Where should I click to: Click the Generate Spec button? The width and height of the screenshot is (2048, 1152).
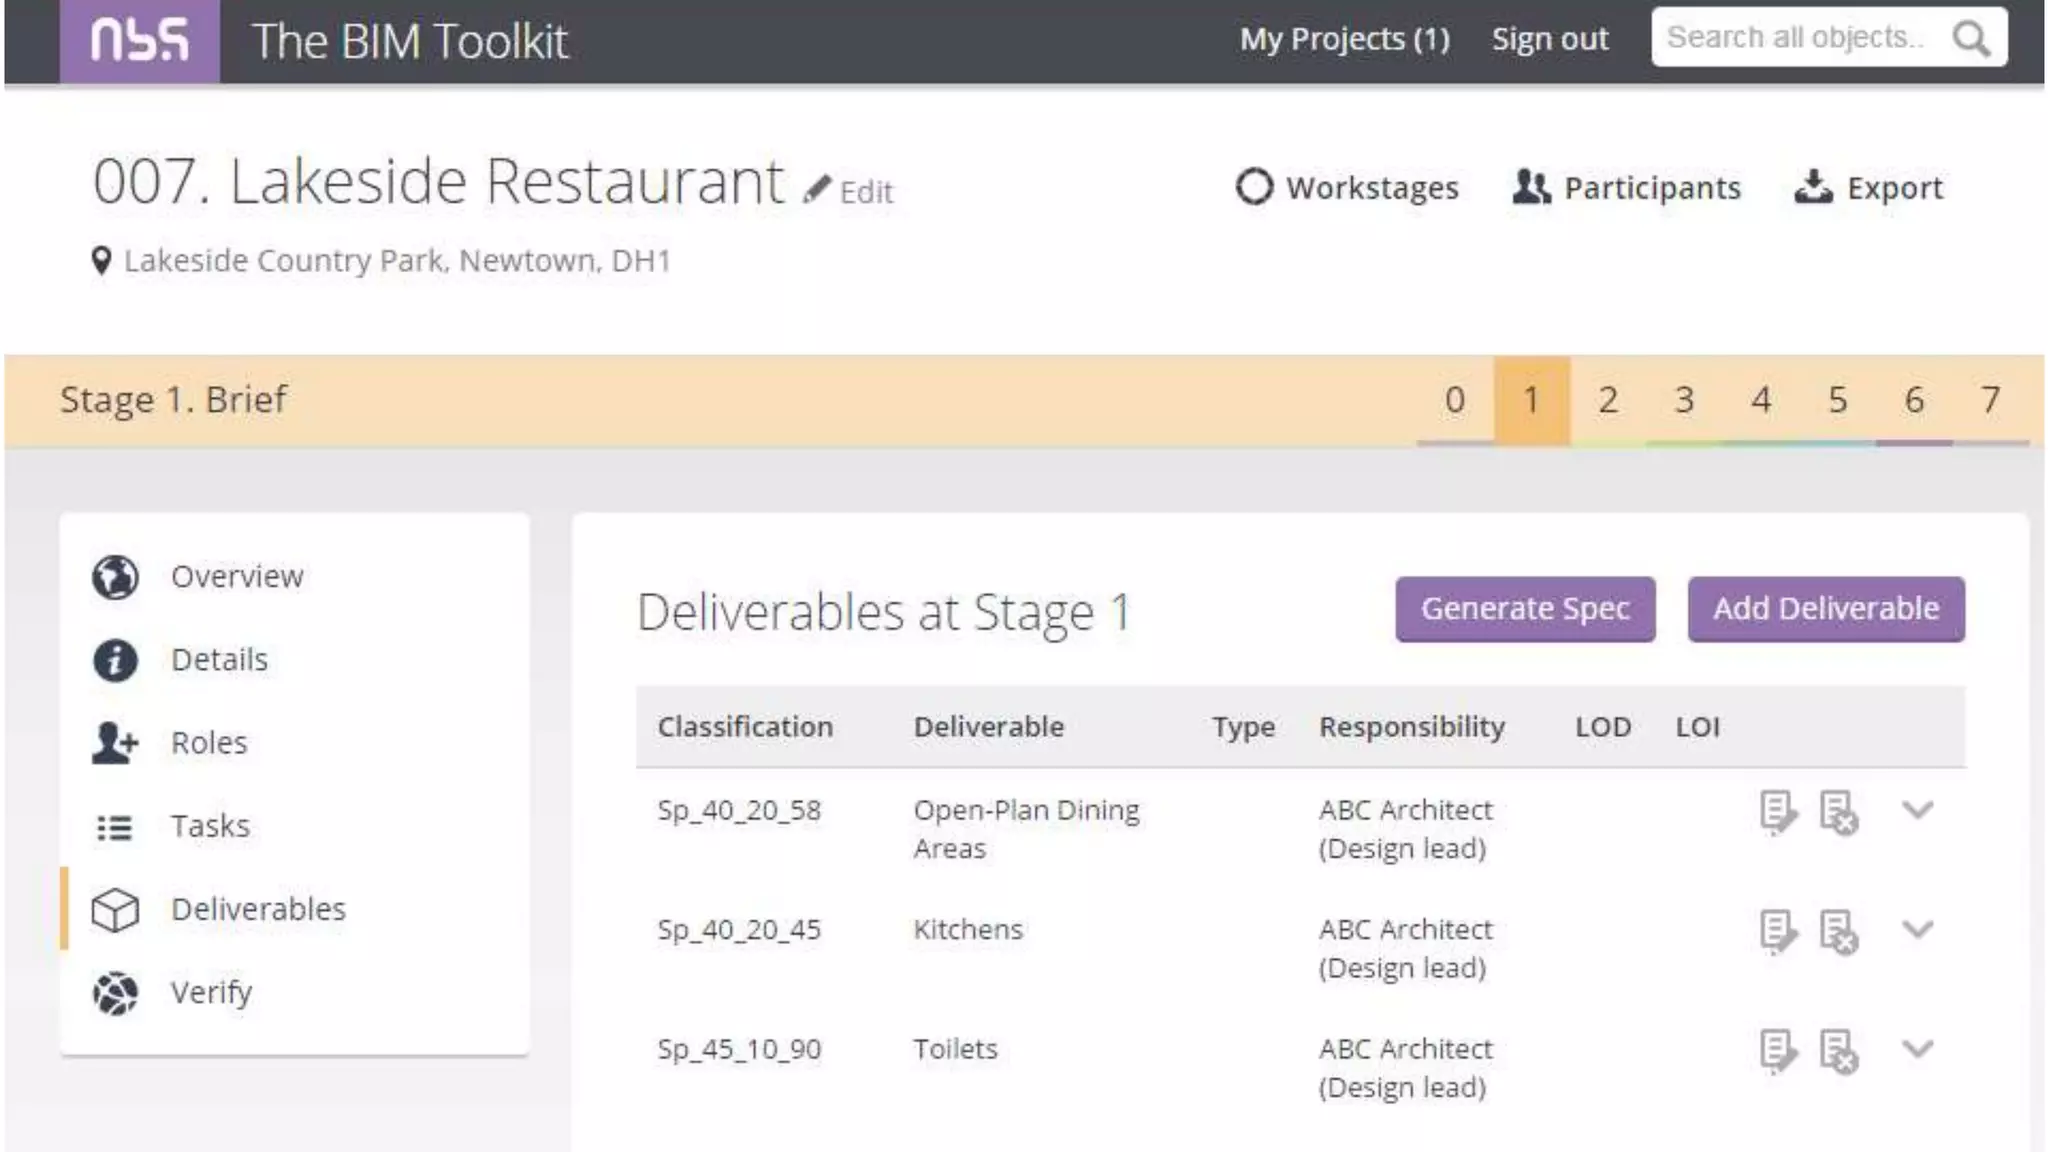pyautogui.click(x=1525, y=609)
